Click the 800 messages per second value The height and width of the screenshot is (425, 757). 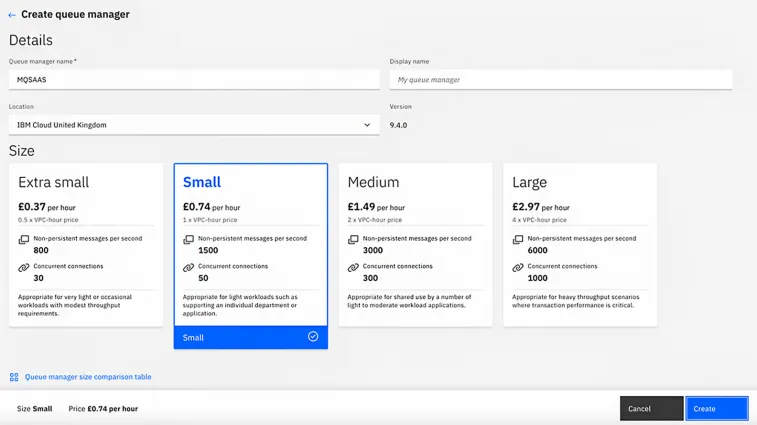[x=41, y=250]
